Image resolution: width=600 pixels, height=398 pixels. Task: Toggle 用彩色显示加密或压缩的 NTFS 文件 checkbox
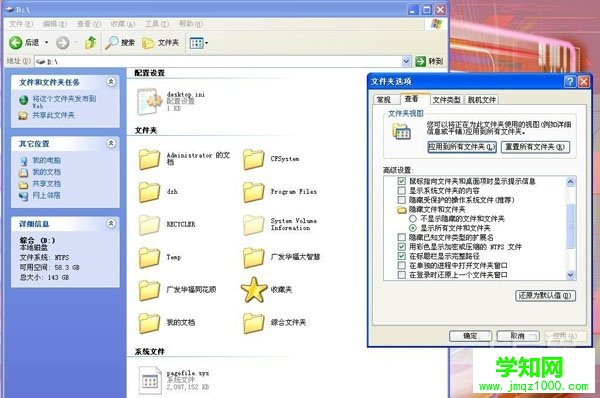pyautogui.click(x=401, y=247)
